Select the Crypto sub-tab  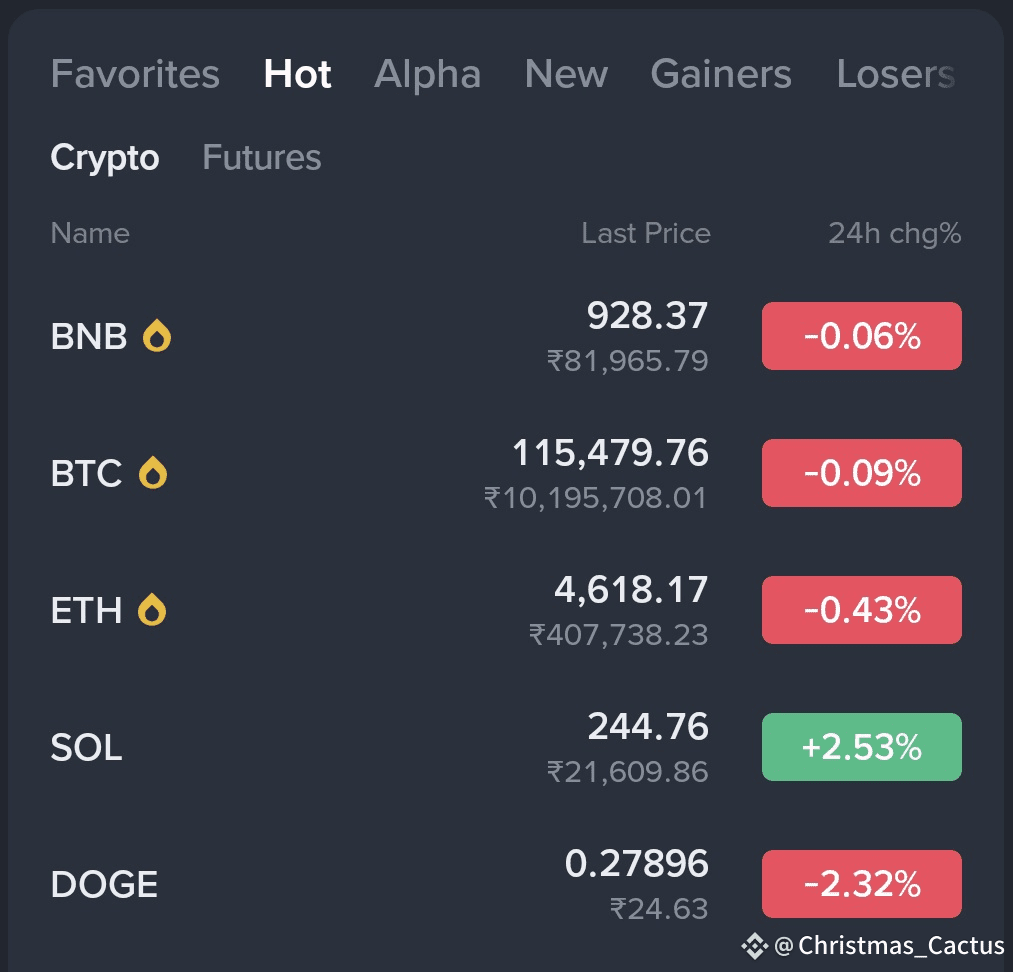pyautogui.click(x=105, y=158)
